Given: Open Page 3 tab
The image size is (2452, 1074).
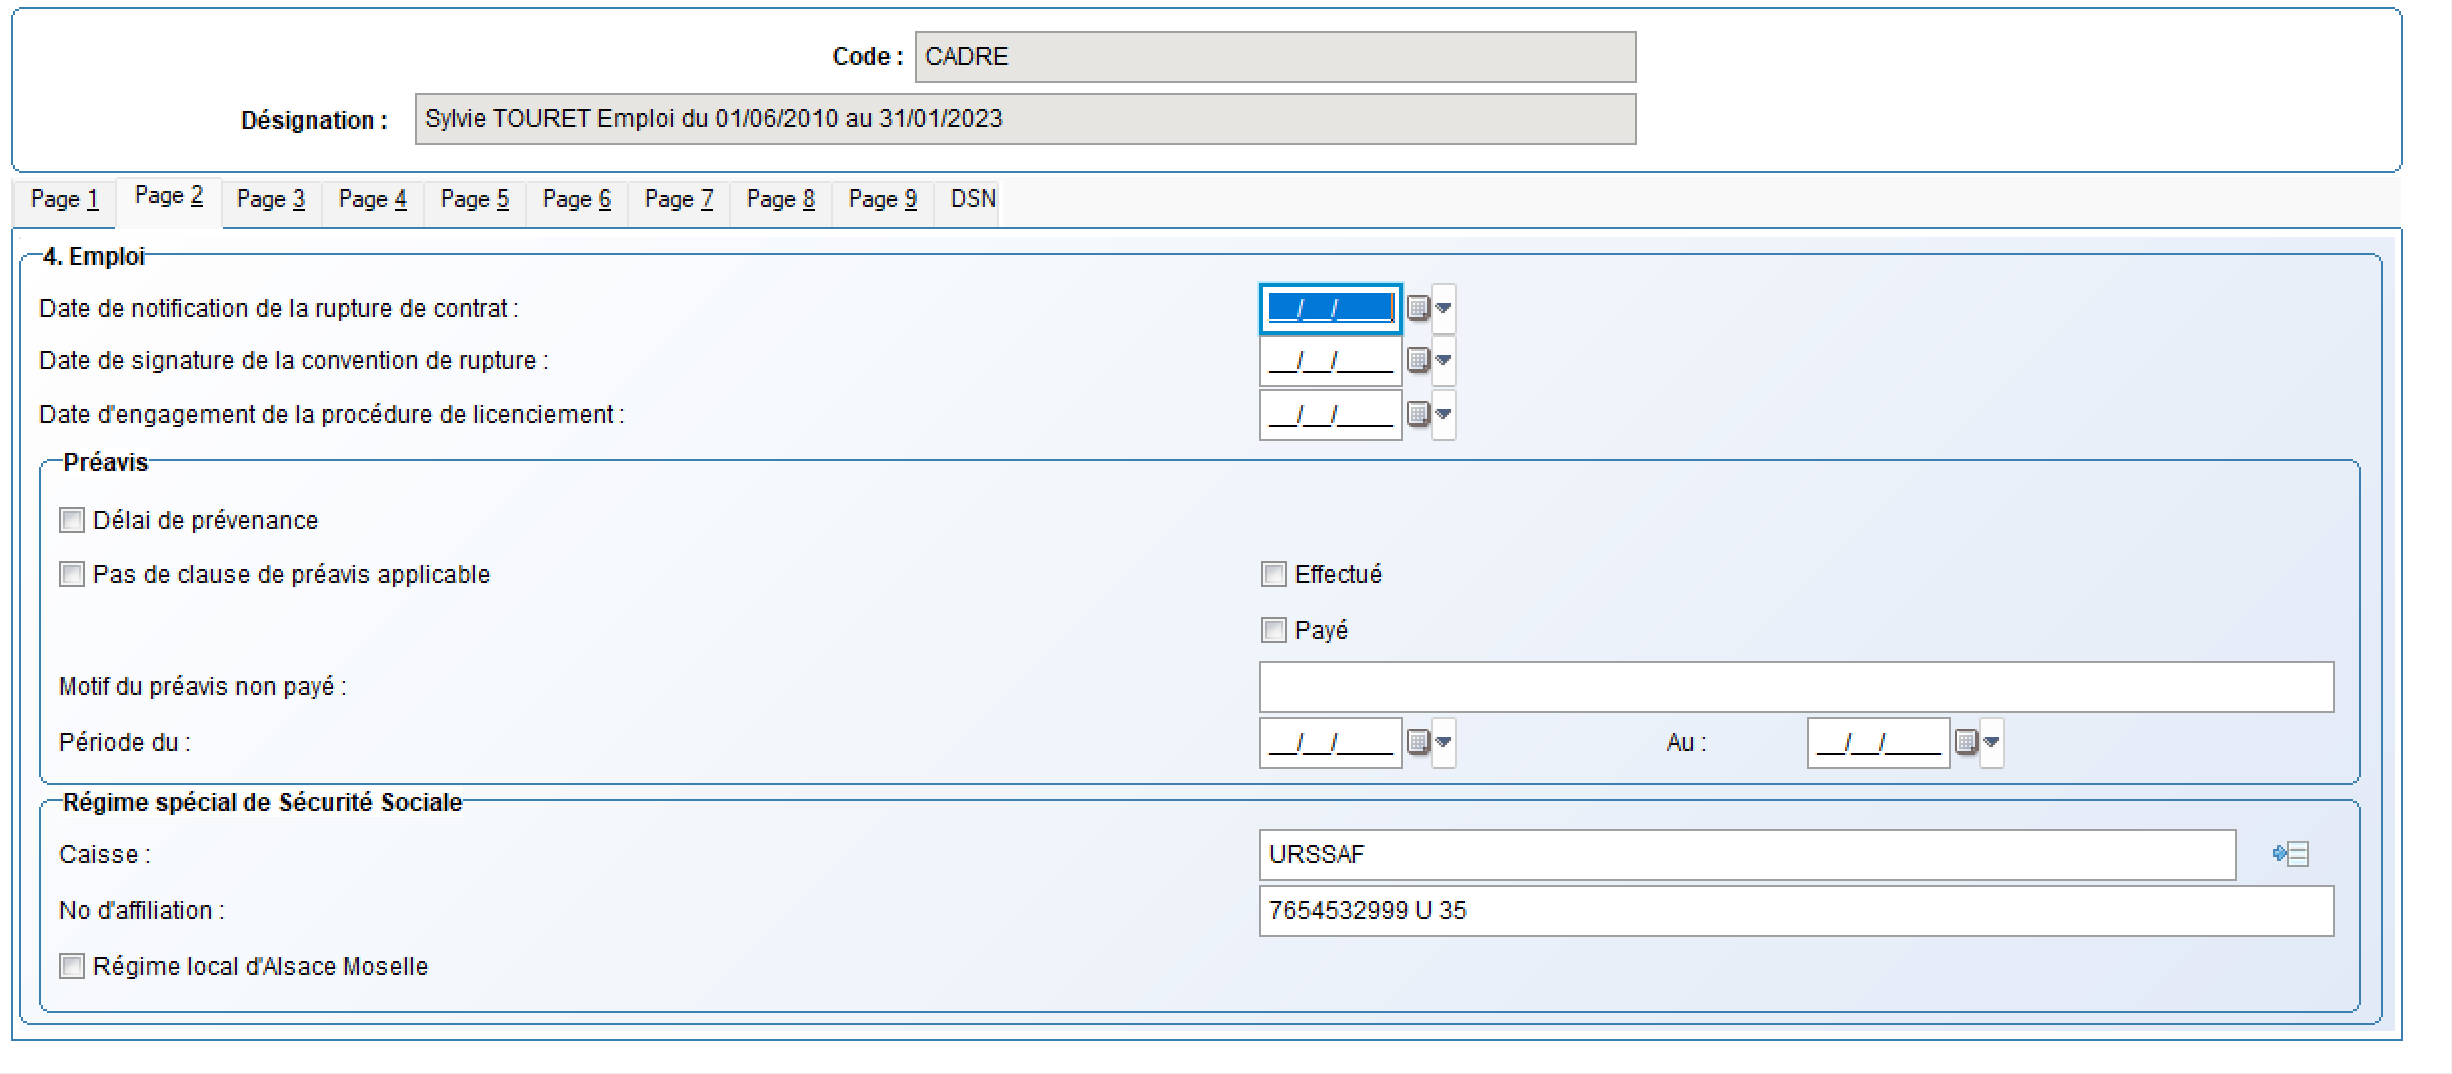Looking at the screenshot, I should [x=271, y=200].
